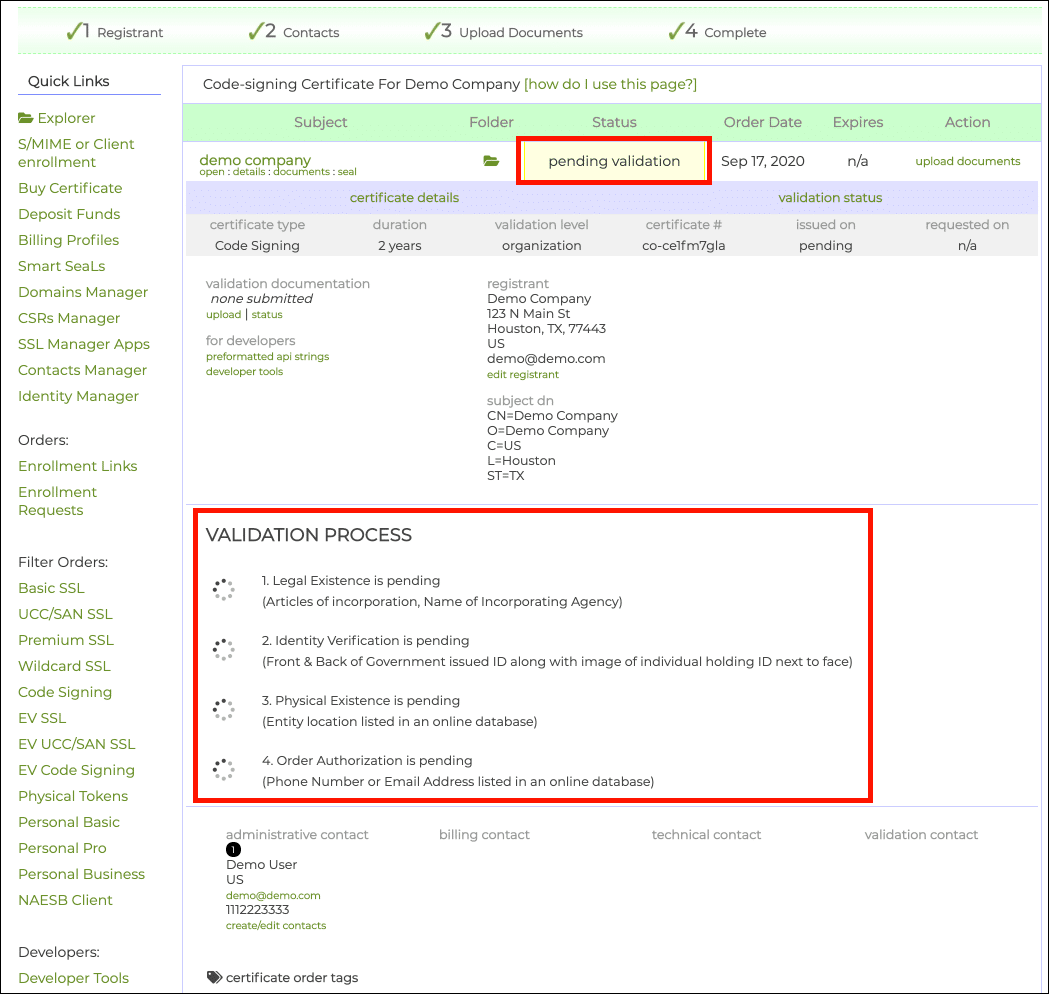This screenshot has height=994, width=1049.
Task: Click the Legal Existence pending spinner icon
Action: coord(224,590)
